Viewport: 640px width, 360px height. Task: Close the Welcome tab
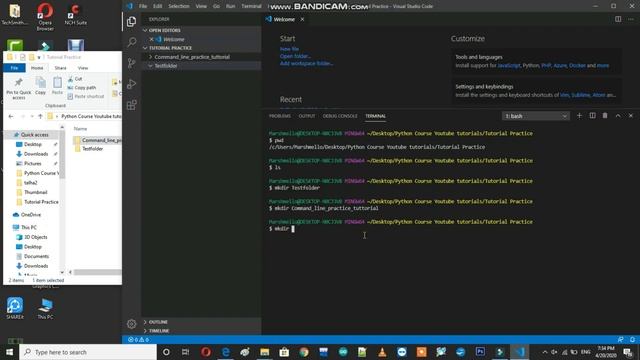[x=302, y=19]
